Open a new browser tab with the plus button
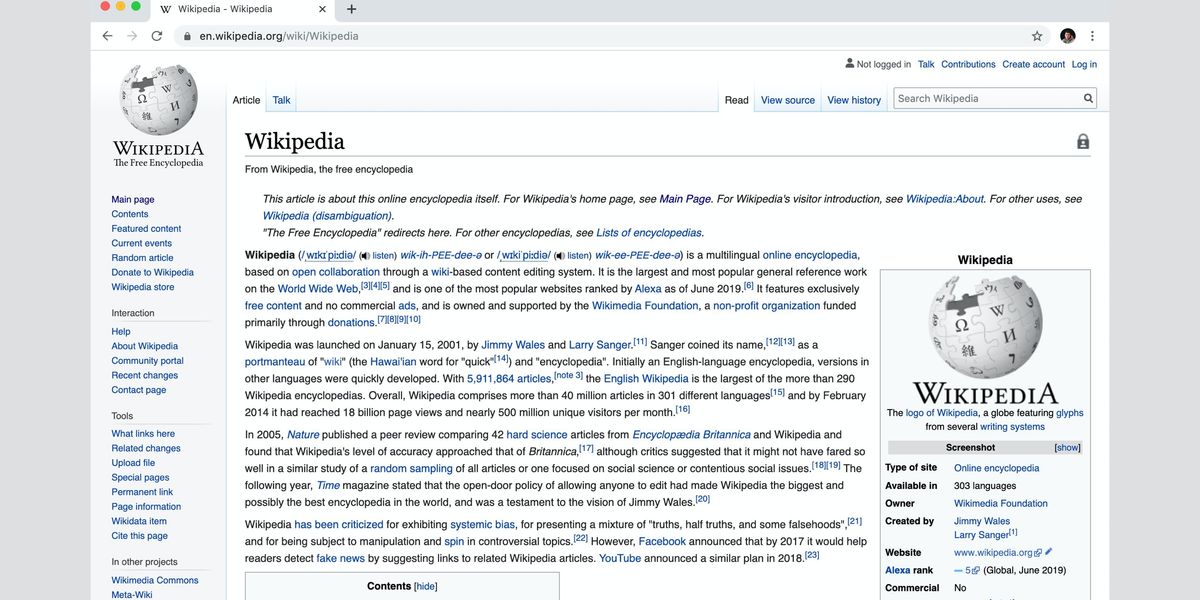This screenshot has width=1200, height=600. pyautogui.click(x=350, y=10)
